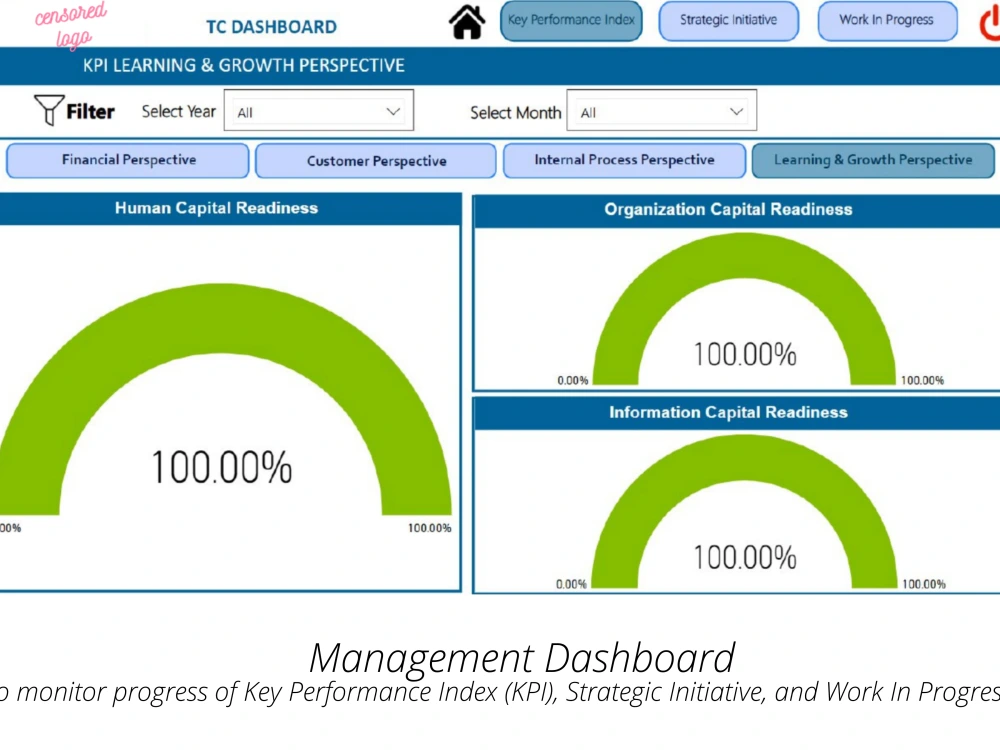
Task: Click Organization gauge 0.00% minimum label
Action: [x=573, y=381]
